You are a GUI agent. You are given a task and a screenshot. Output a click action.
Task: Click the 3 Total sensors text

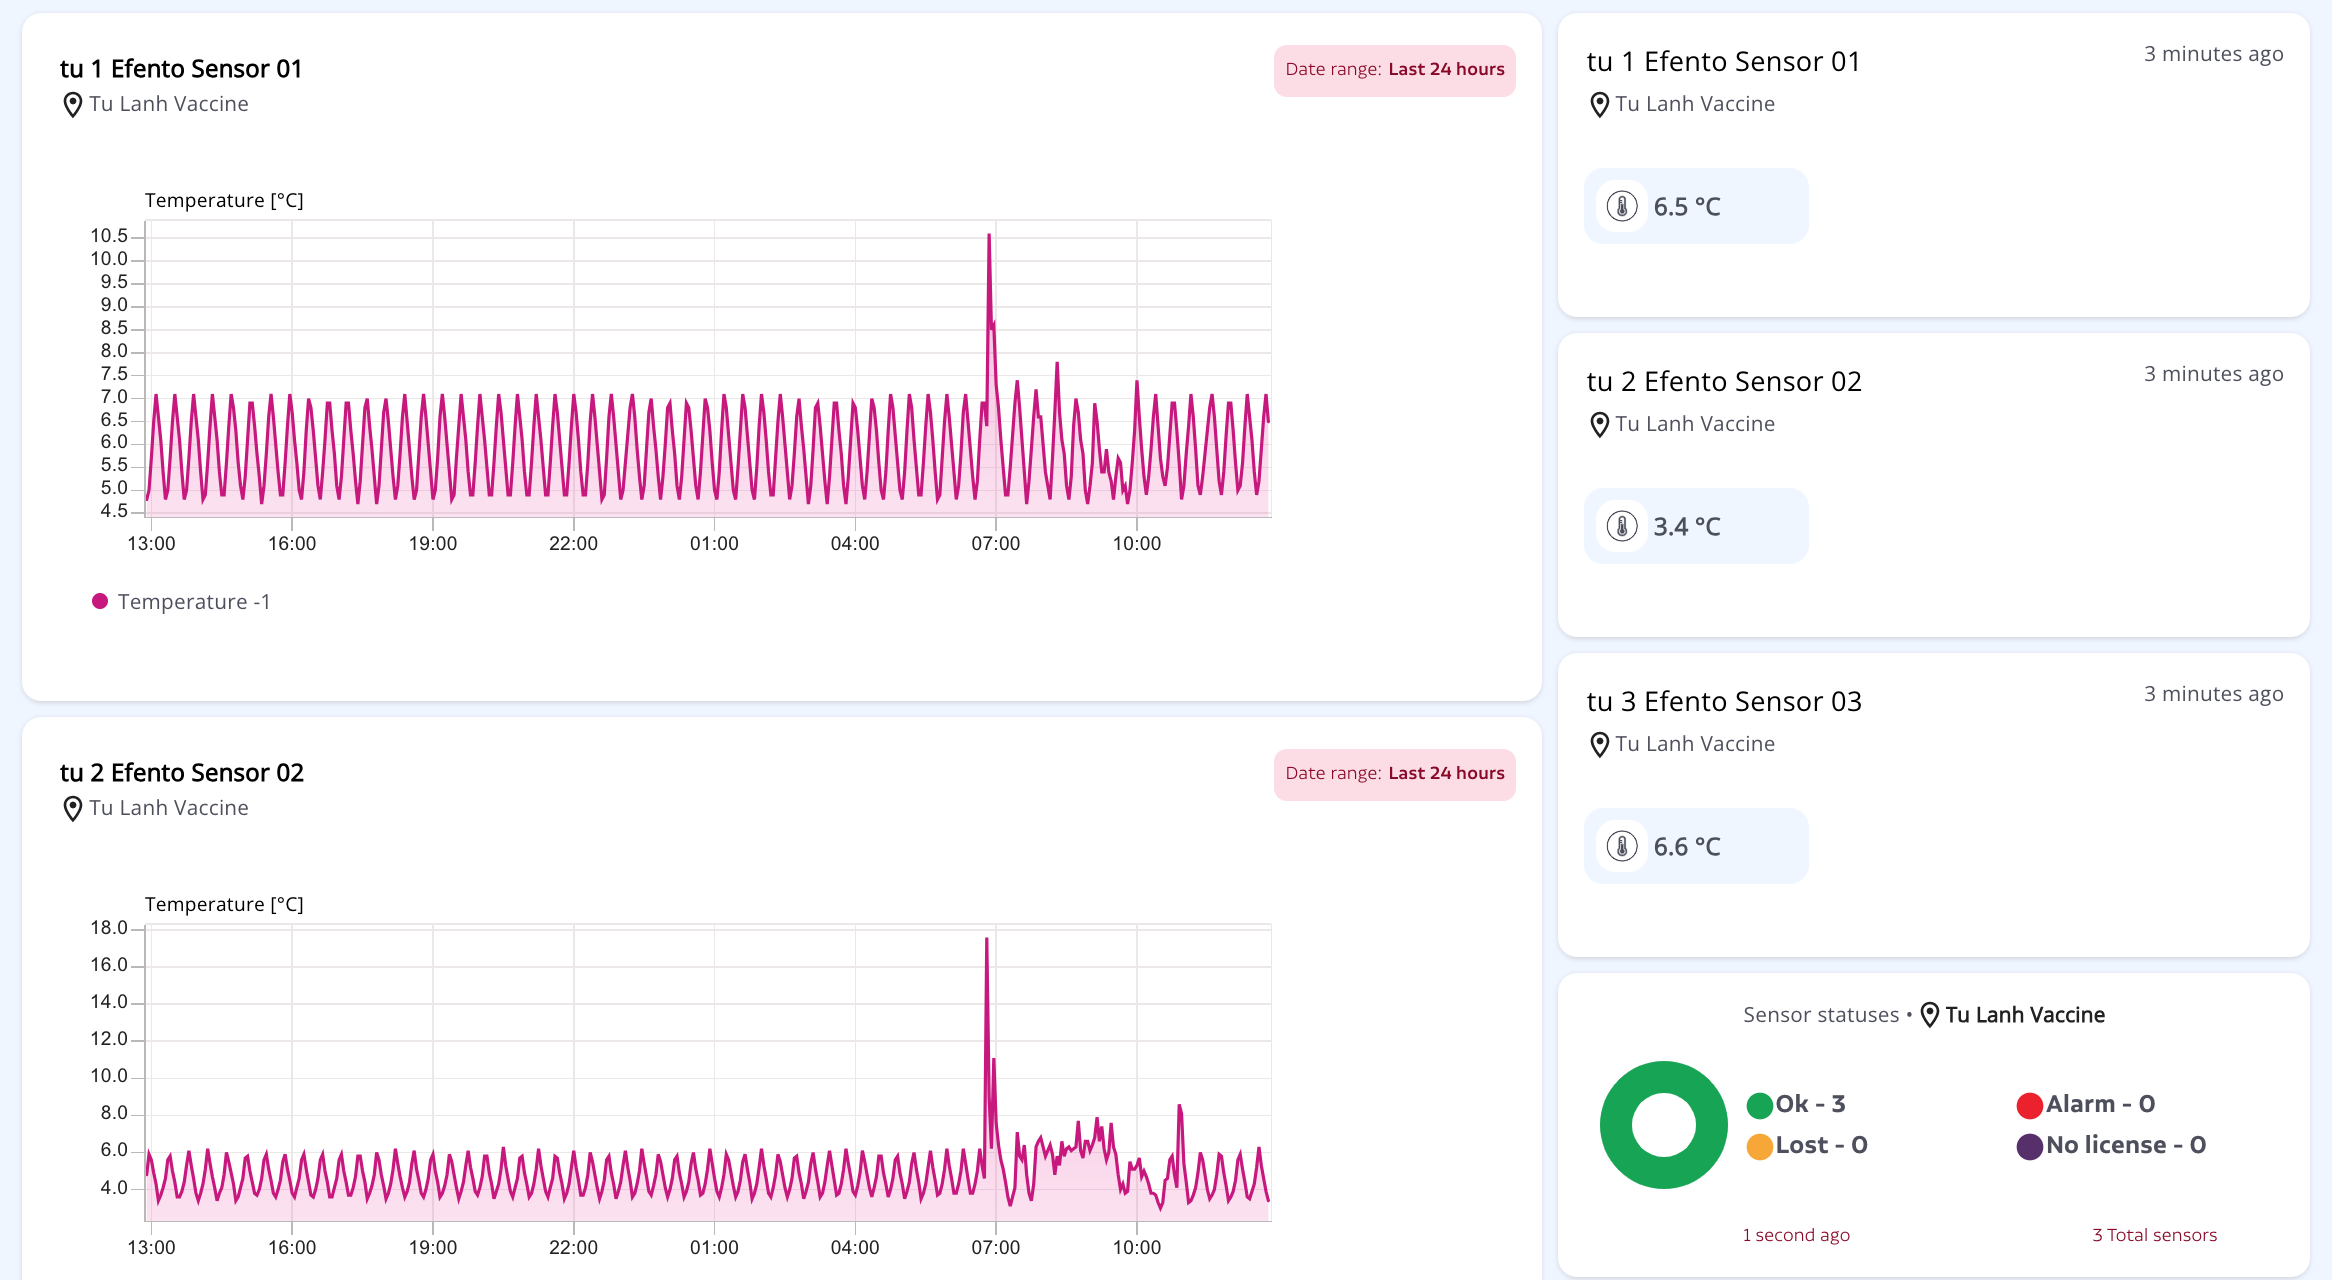[2155, 1236]
